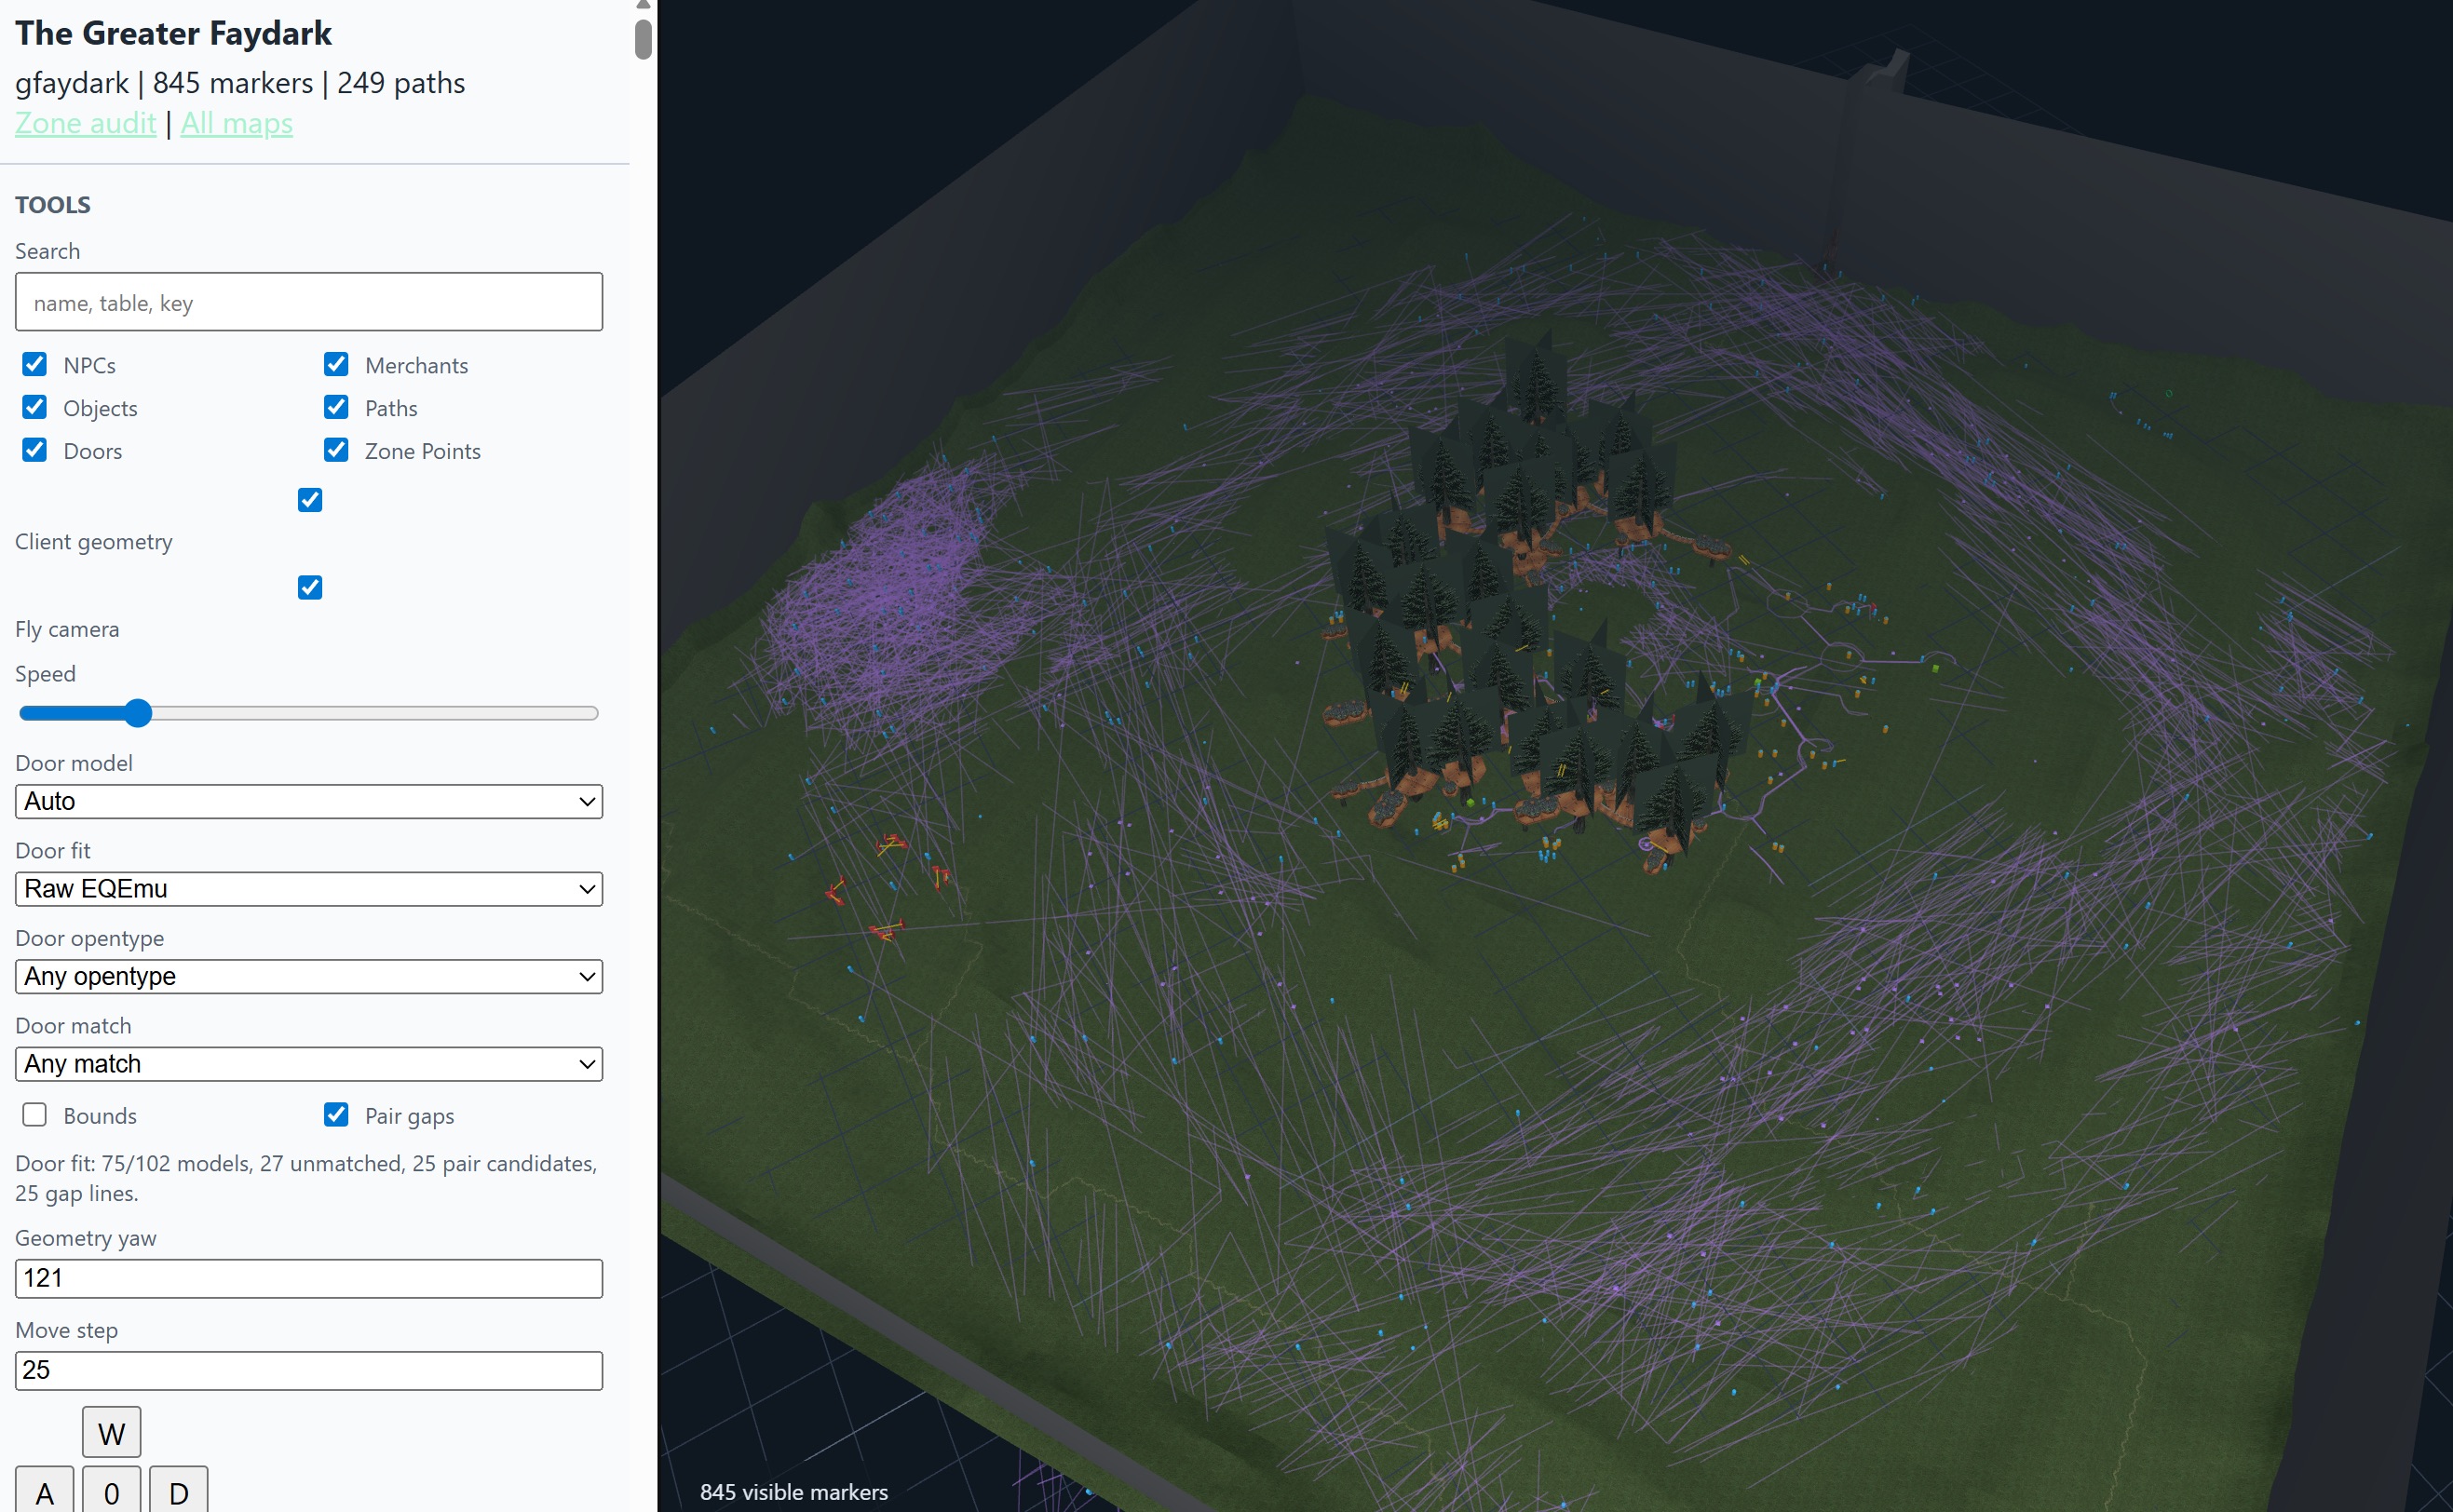The image size is (2453, 1512).
Task: Open the Door opentype dropdown
Action: pyautogui.click(x=308, y=976)
